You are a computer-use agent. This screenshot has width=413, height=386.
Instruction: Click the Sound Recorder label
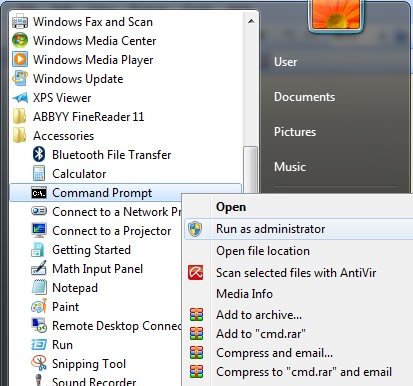(94, 381)
